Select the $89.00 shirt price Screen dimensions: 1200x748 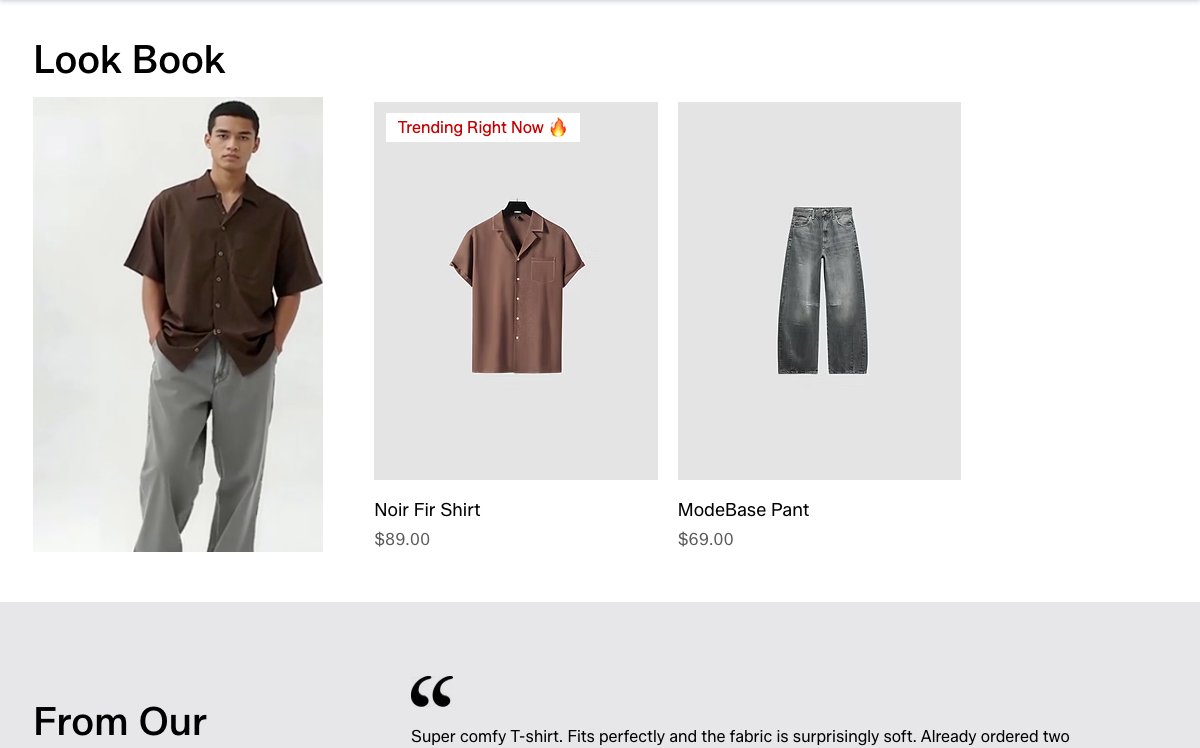click(402, 540)
